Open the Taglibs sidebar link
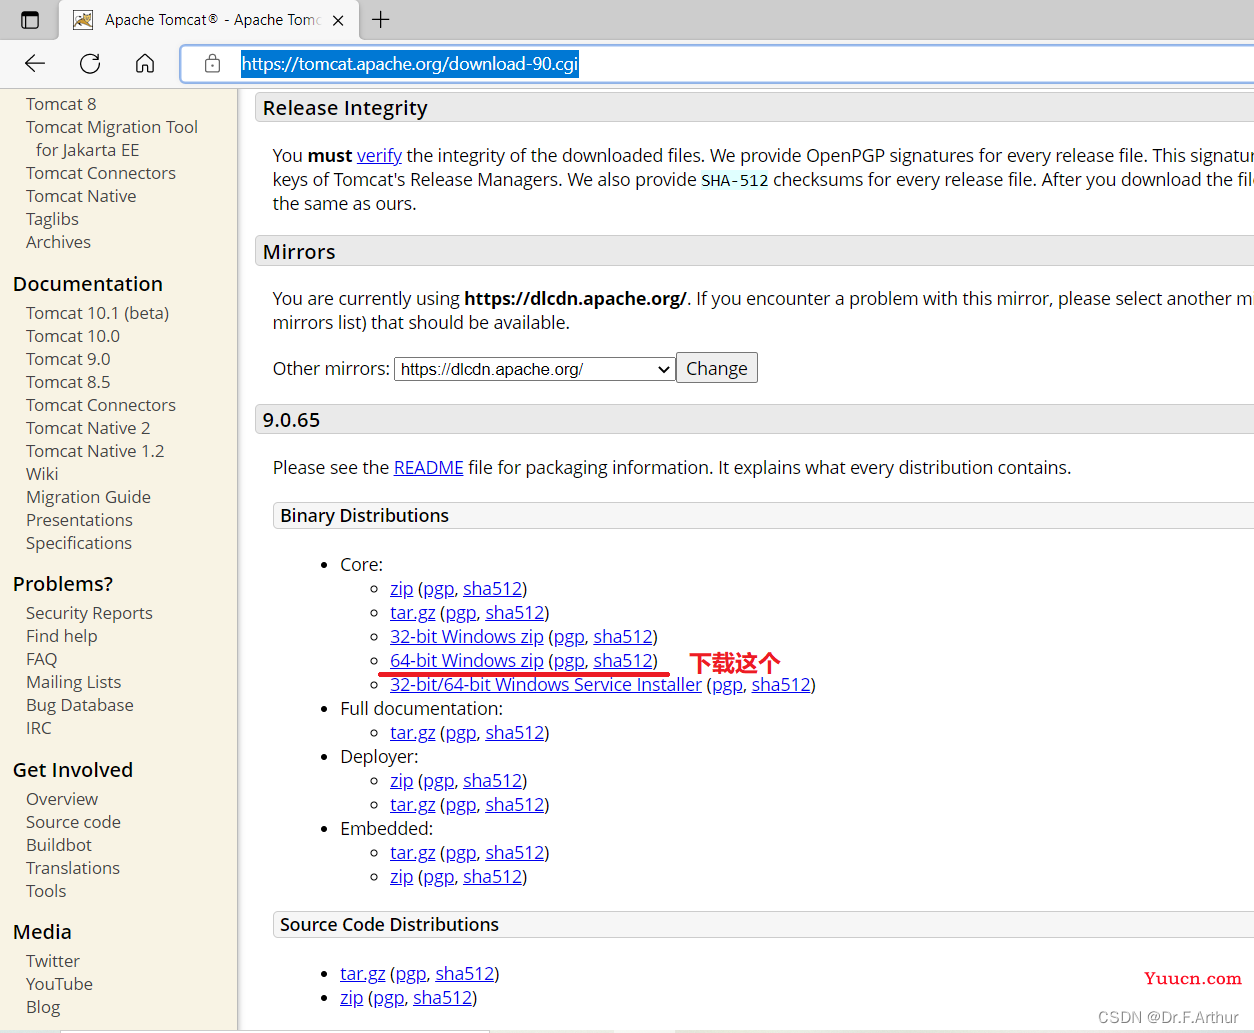Screen dimensions: 1254x1033 (x=52, y=219)
